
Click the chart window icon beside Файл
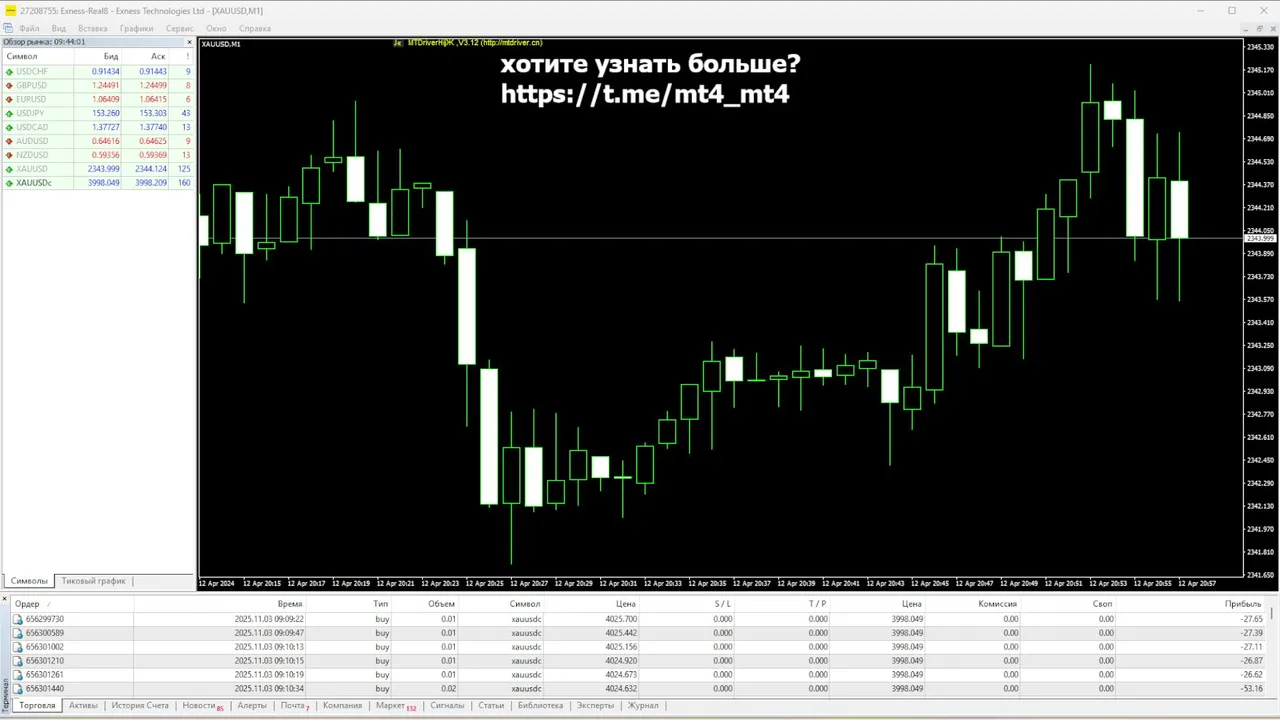pyautogui.click(x=9, y=29)
